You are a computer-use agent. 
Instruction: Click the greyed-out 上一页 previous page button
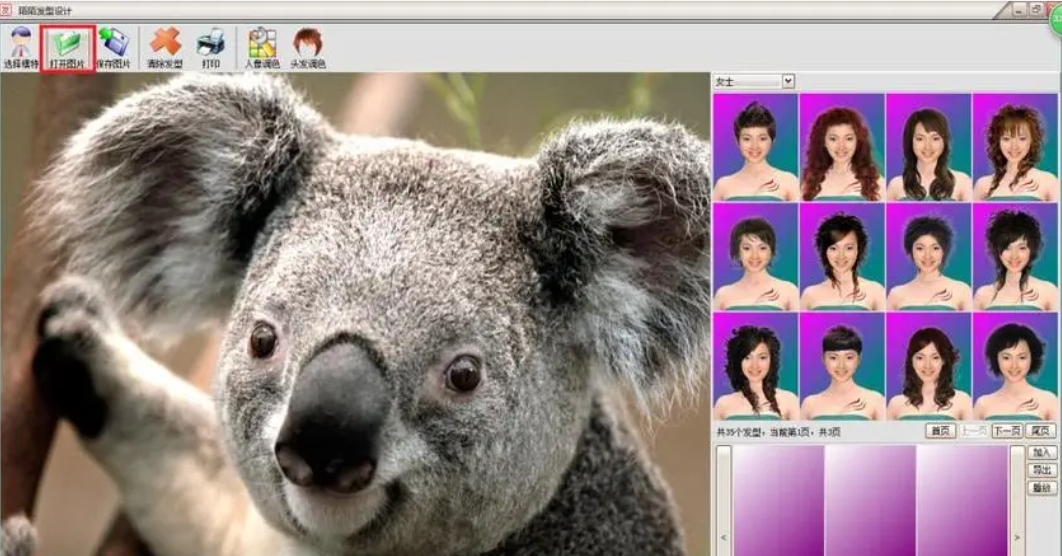973,431
